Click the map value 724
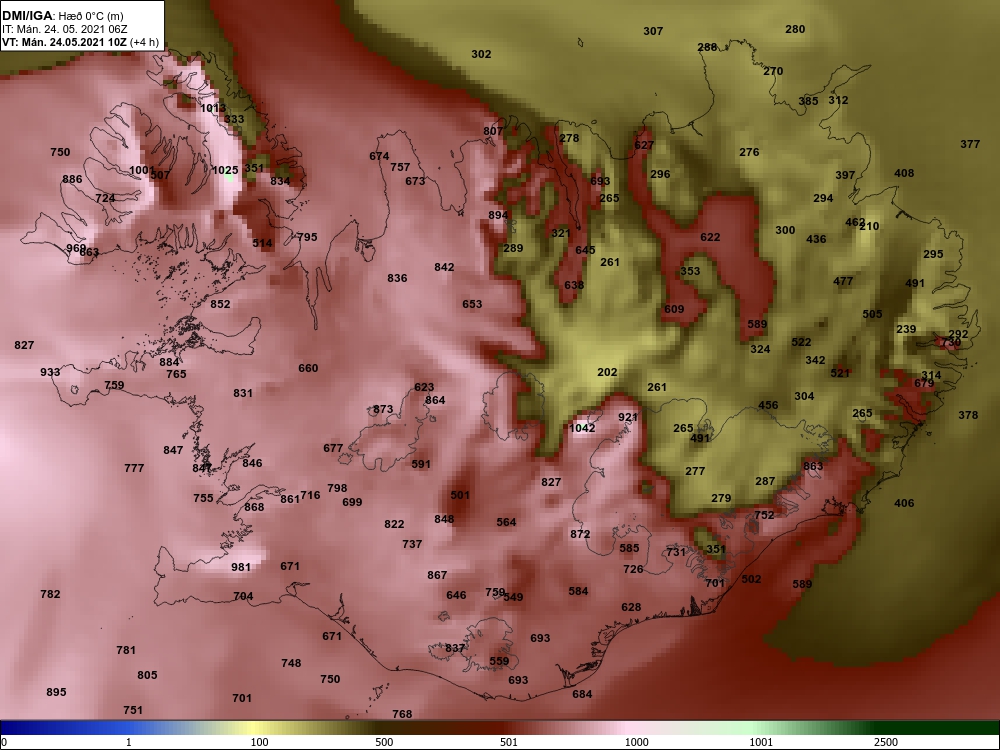 [105, 198]
